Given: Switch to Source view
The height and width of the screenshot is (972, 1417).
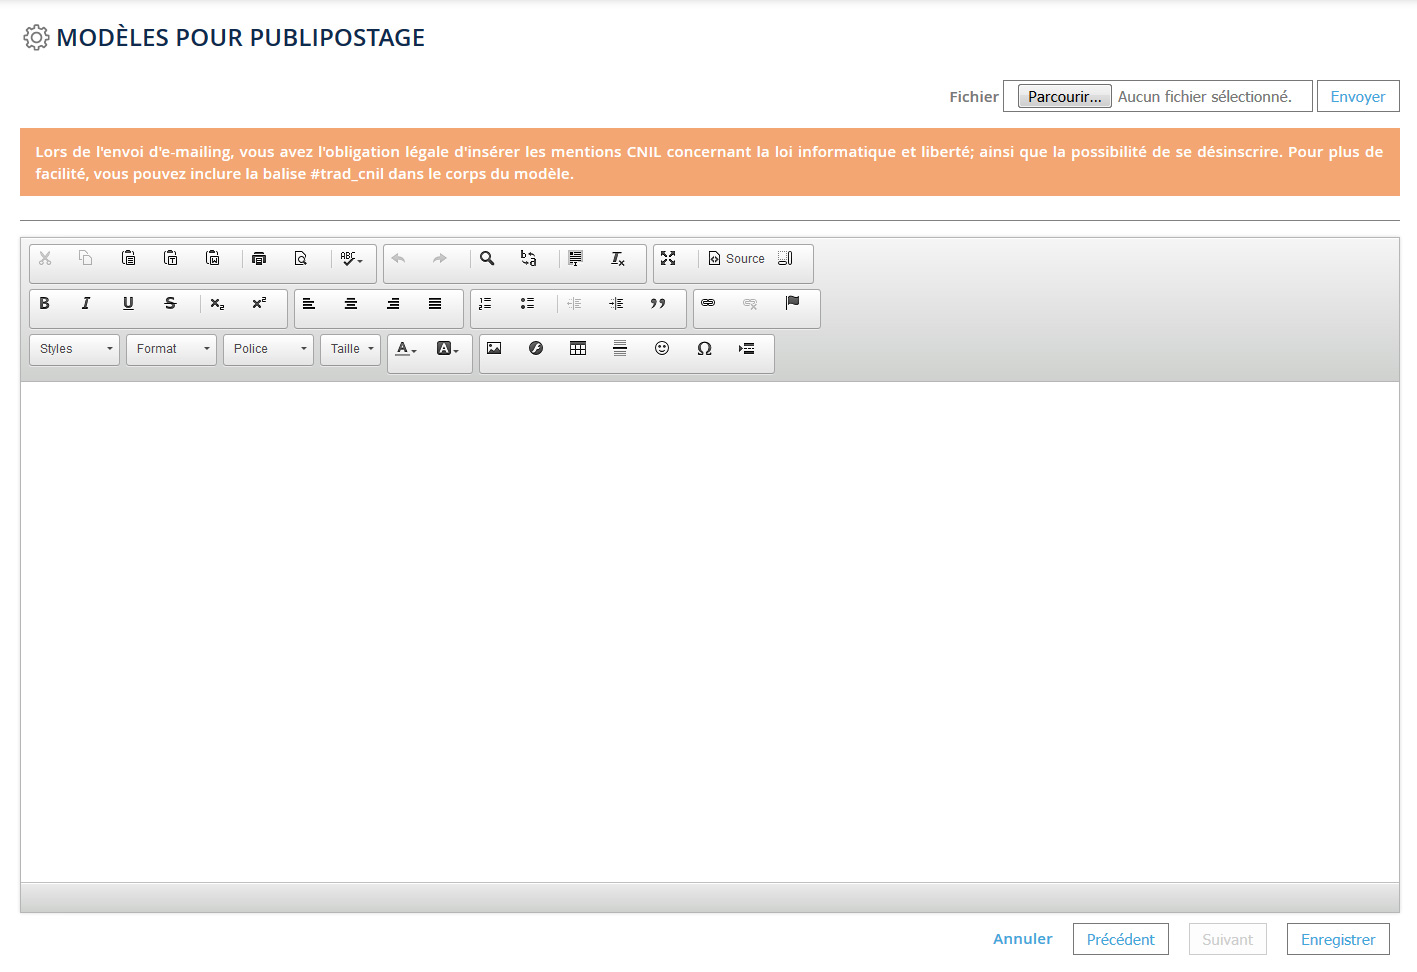Looking at the screenshot, I should (736, 259).
